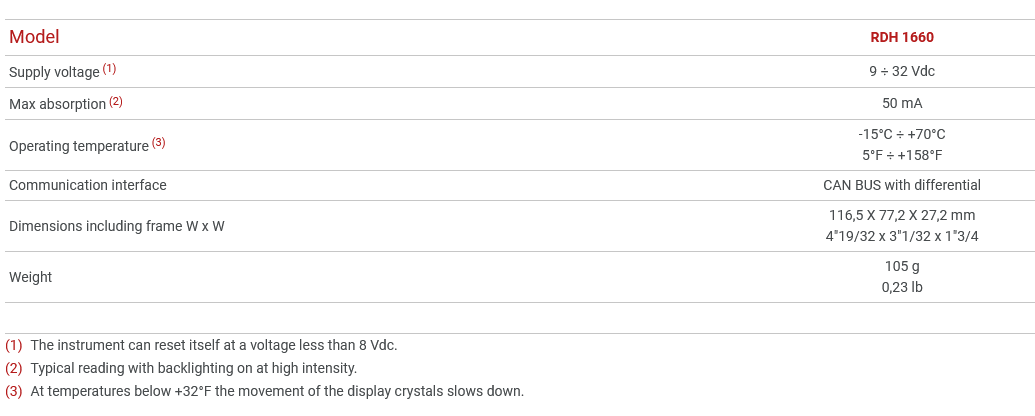Screen dimensions: 1035x416
Task: Click the "Supply voltage" row label
Action: [x=54, y=72]
